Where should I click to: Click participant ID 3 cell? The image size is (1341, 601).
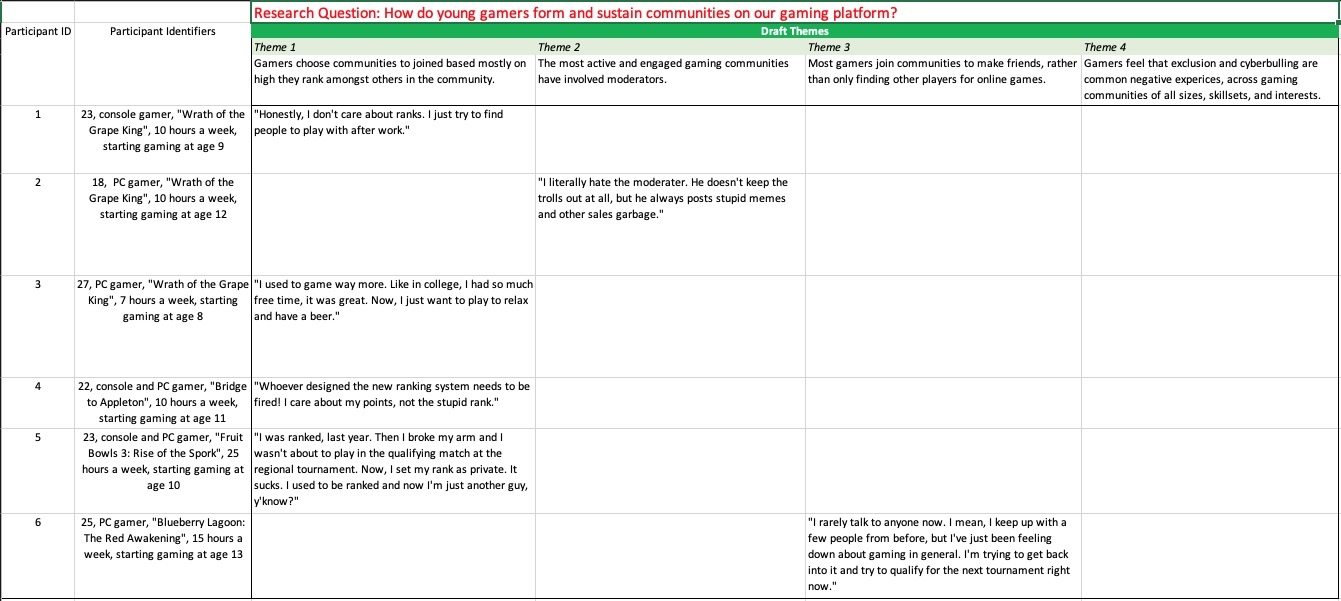38,326
